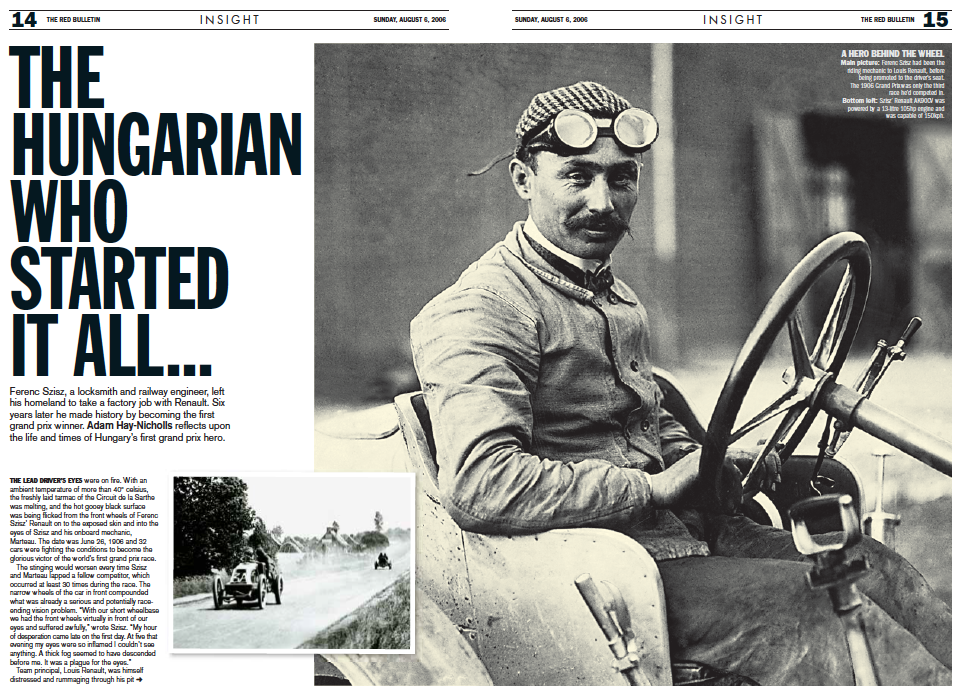Image resolution: width=959 pixels, height=692 pixels.
Task: Click the page number 15
Action: coord(935,19)
